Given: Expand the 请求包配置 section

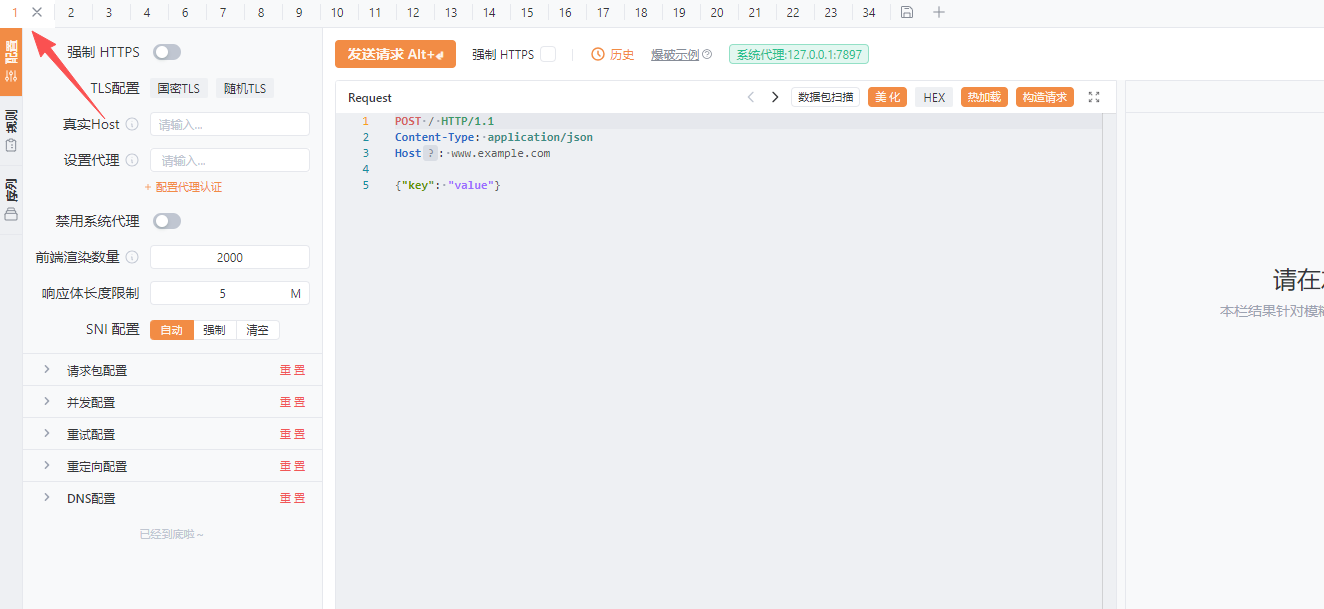Looking at the screenshot, I should (47, 370).
